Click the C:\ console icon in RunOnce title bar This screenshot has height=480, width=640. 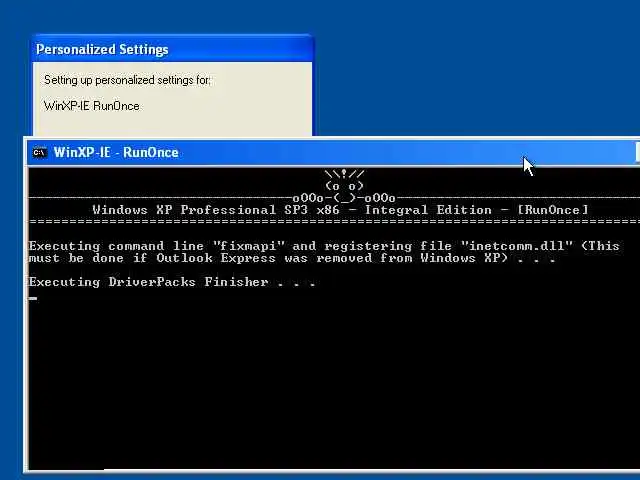(40, 153)
